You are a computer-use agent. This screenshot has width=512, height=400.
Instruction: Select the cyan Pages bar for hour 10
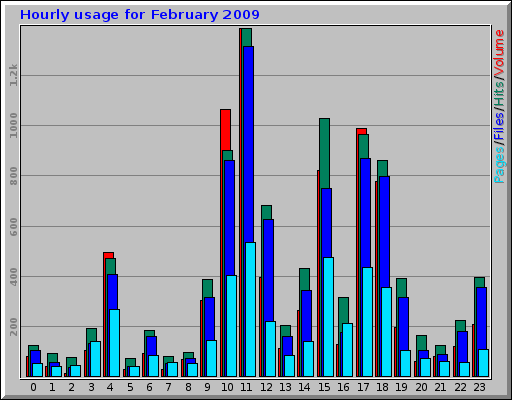point(231,326)
